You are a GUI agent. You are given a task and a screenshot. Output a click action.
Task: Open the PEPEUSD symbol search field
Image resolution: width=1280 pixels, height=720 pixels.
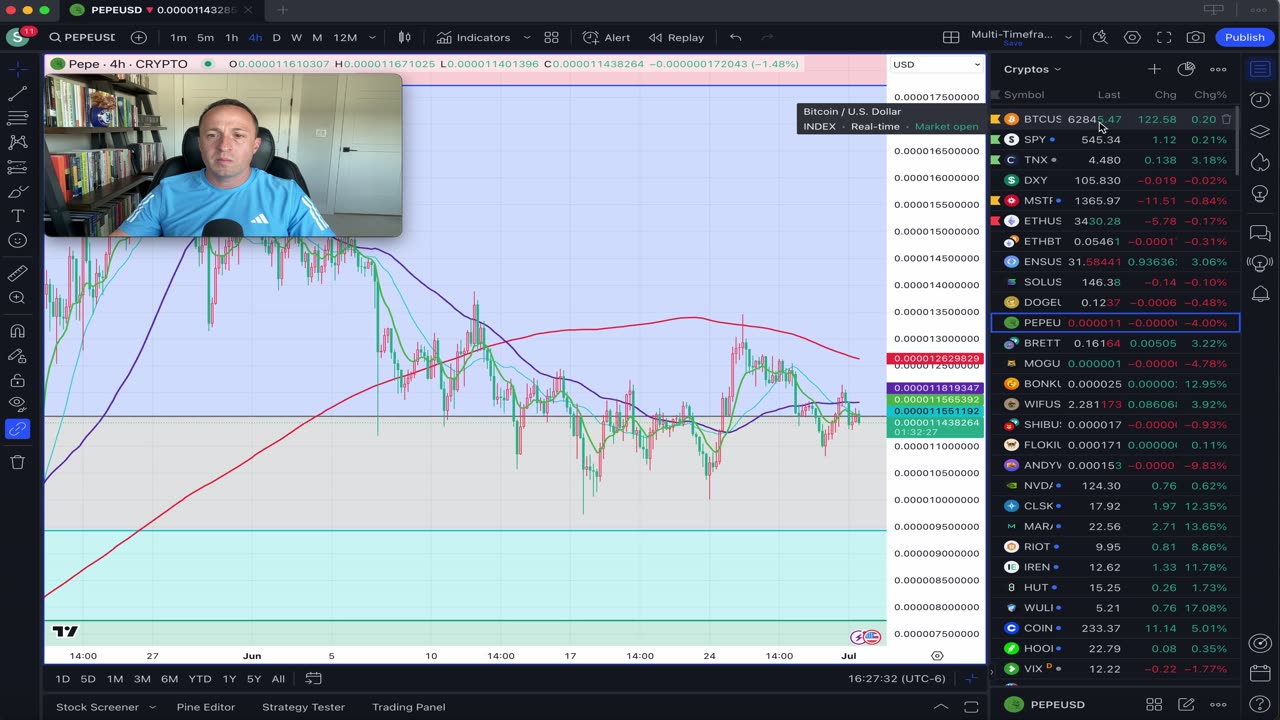82,37
